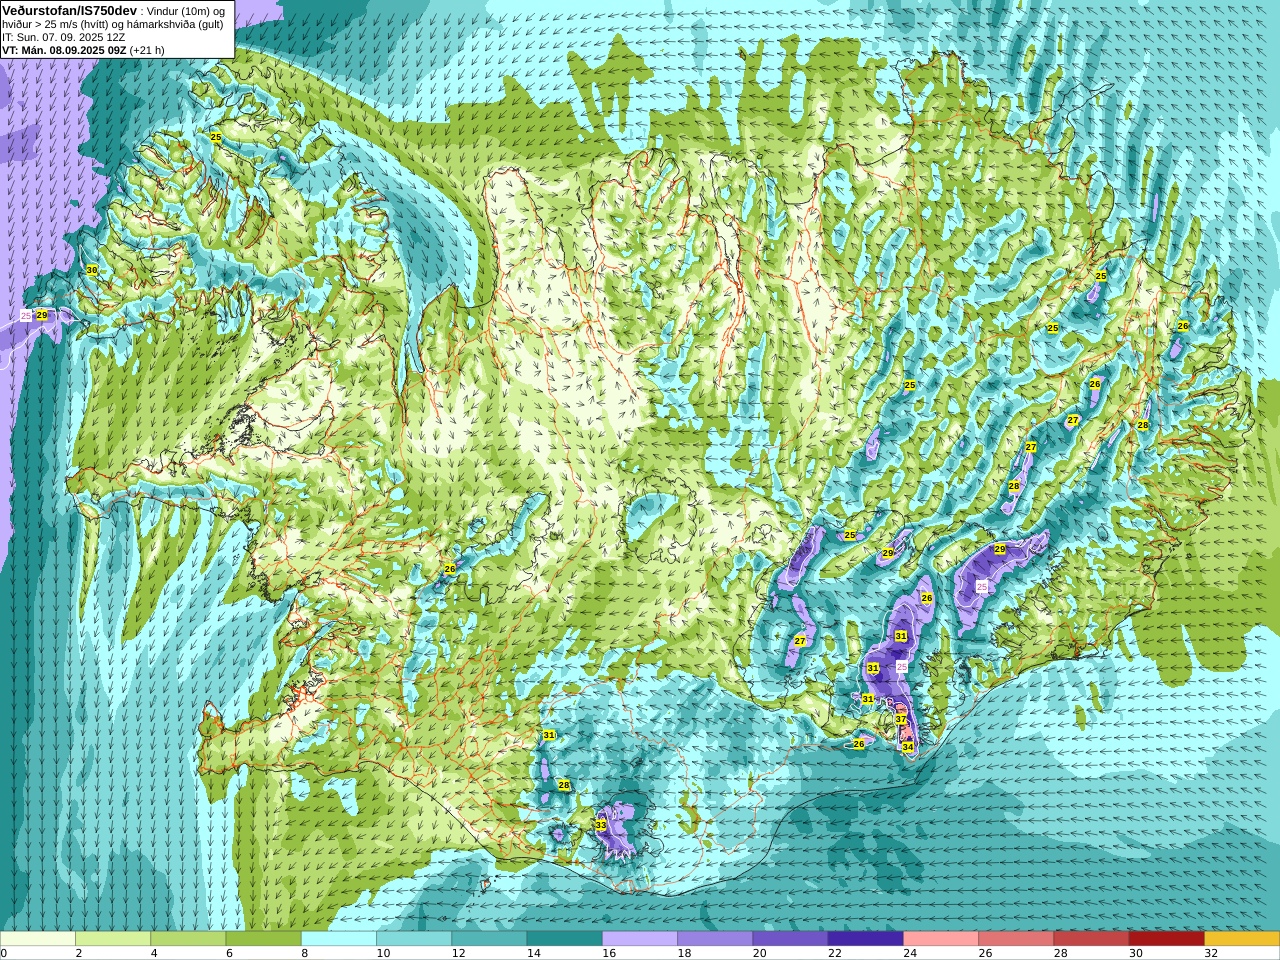Select the legend tick label '10'
Screen dimensions: 1280x960
383,953
